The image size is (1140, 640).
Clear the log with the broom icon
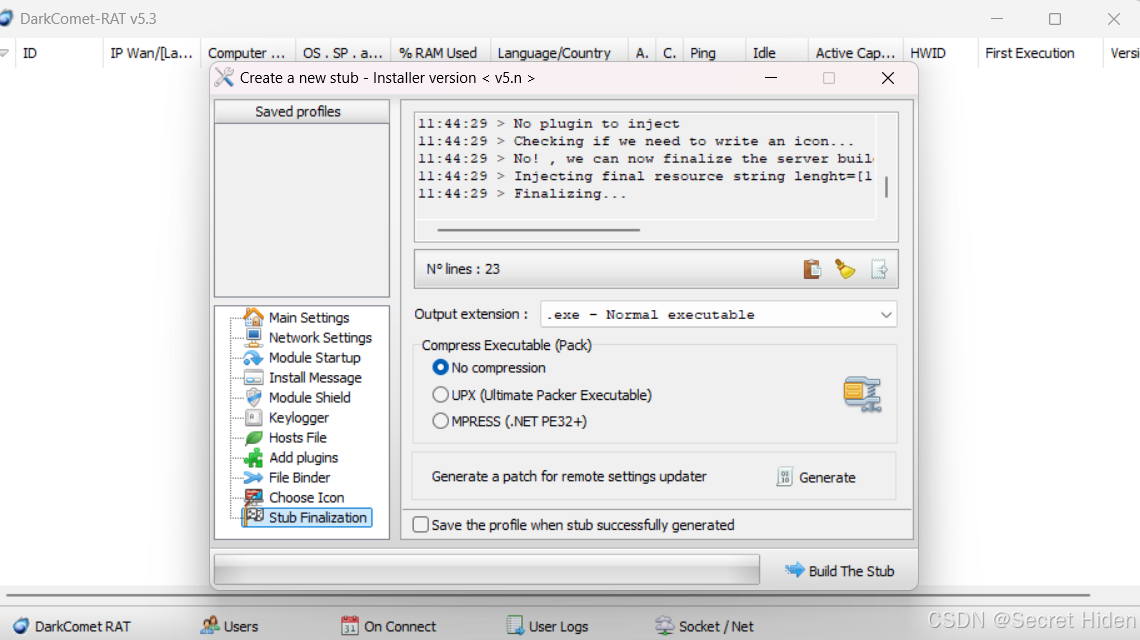[845, 269]
